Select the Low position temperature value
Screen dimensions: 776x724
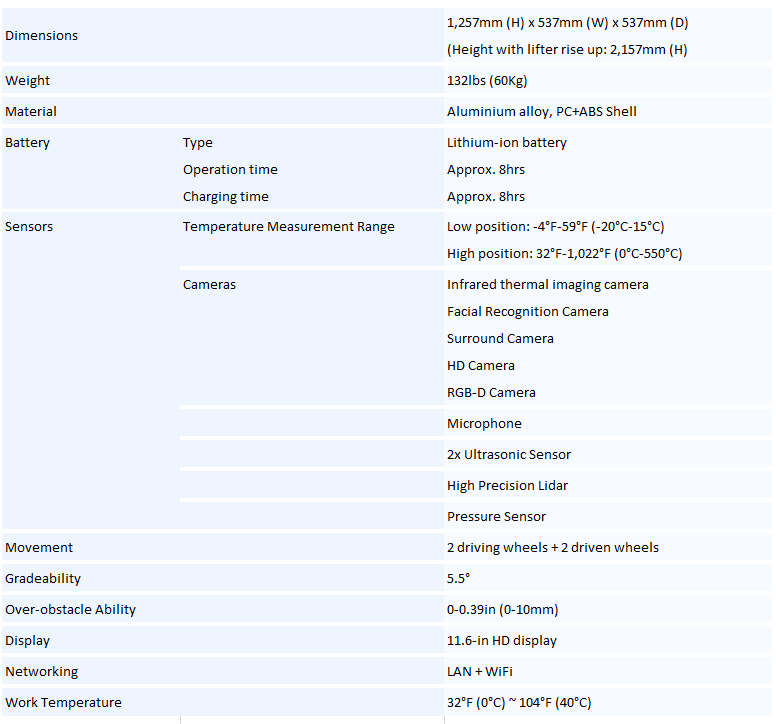pos(555,227)
